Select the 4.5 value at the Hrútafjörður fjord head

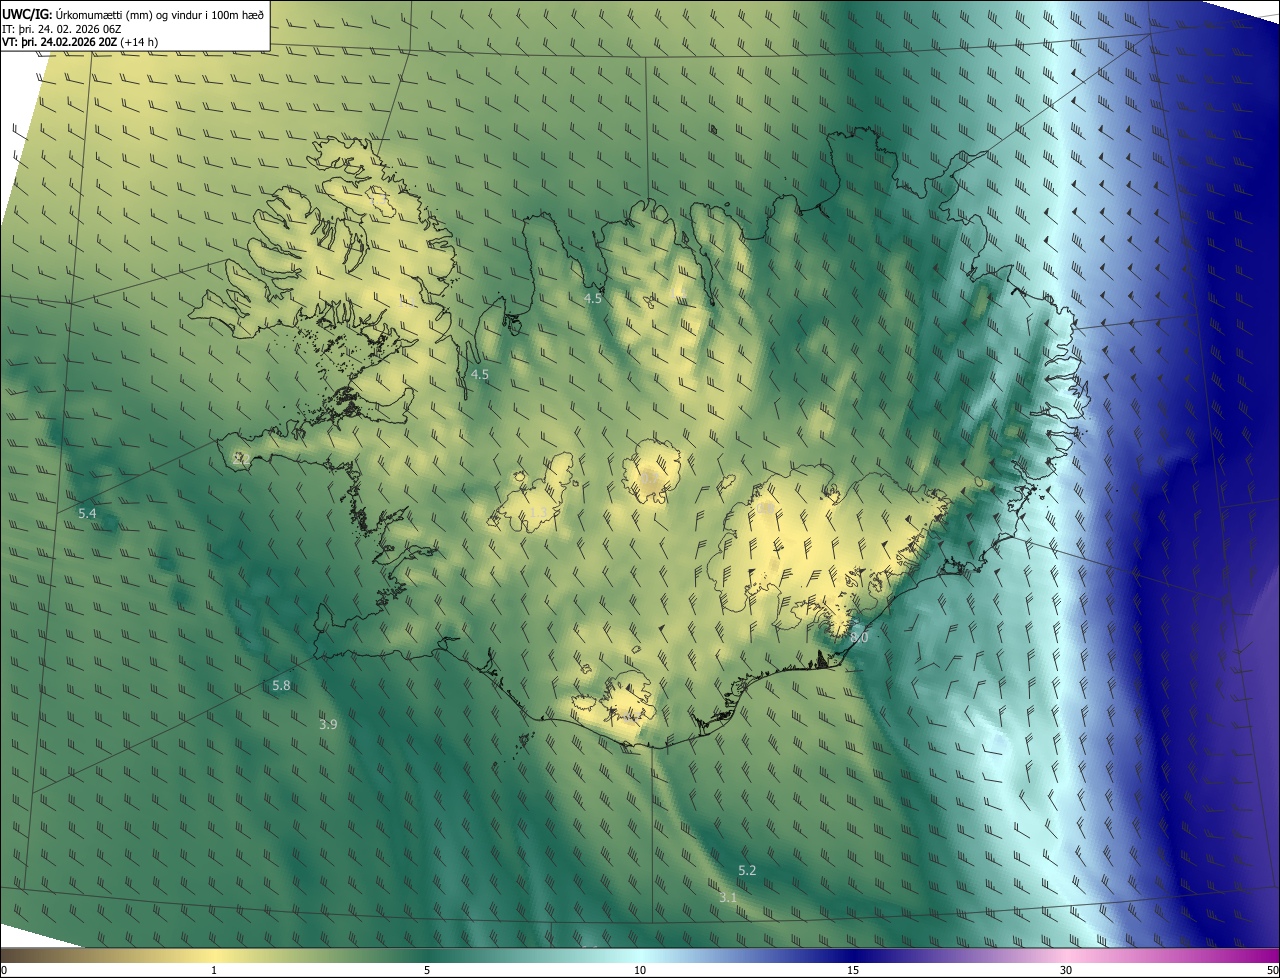pyautogui.click(x=480, y=375)
